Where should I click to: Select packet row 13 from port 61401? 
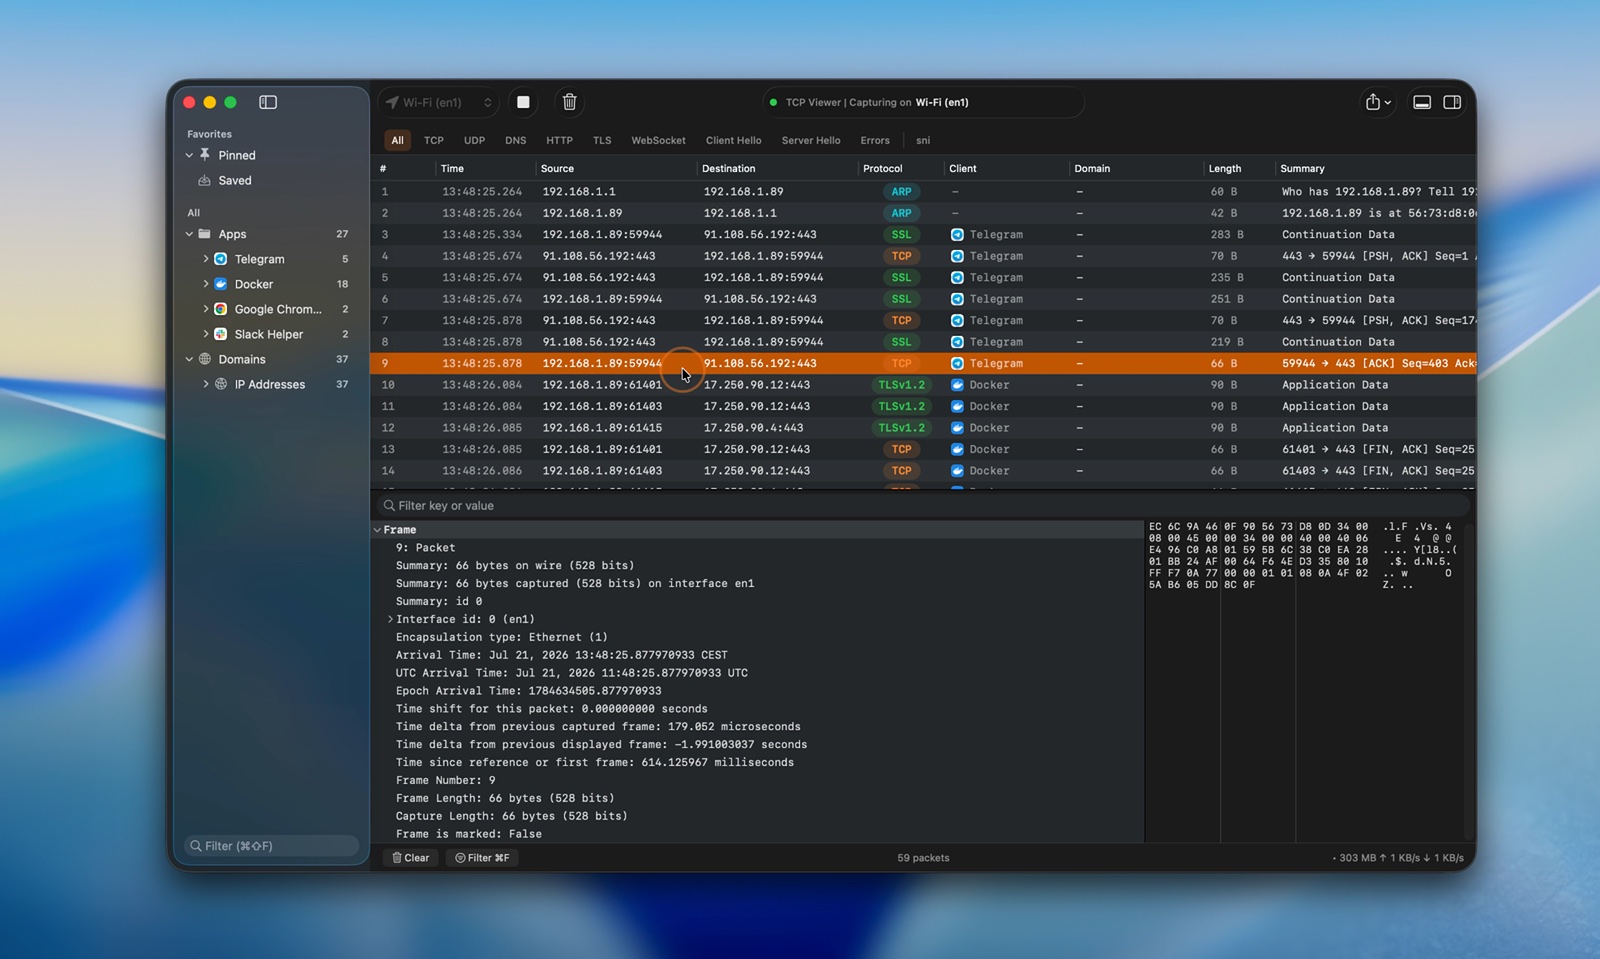[x=922, y=450]
